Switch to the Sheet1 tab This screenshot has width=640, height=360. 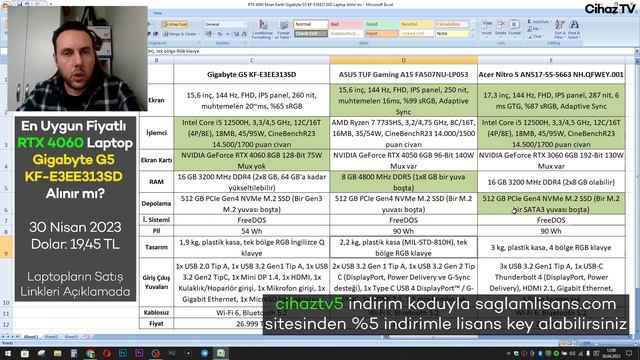(x=31, y=337)
